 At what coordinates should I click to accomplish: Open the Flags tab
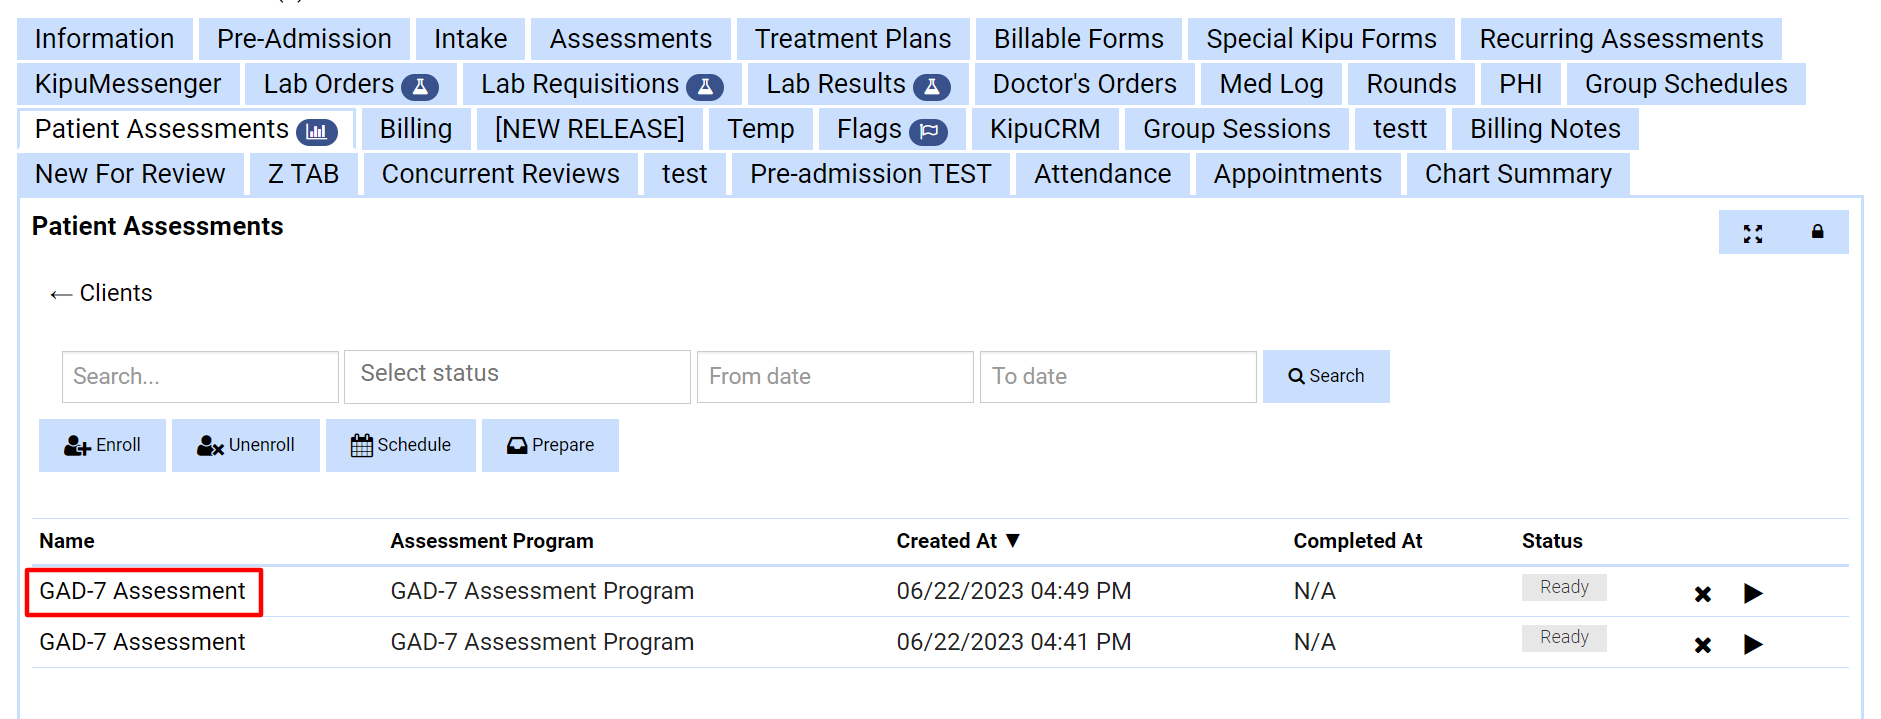(890, 130)
